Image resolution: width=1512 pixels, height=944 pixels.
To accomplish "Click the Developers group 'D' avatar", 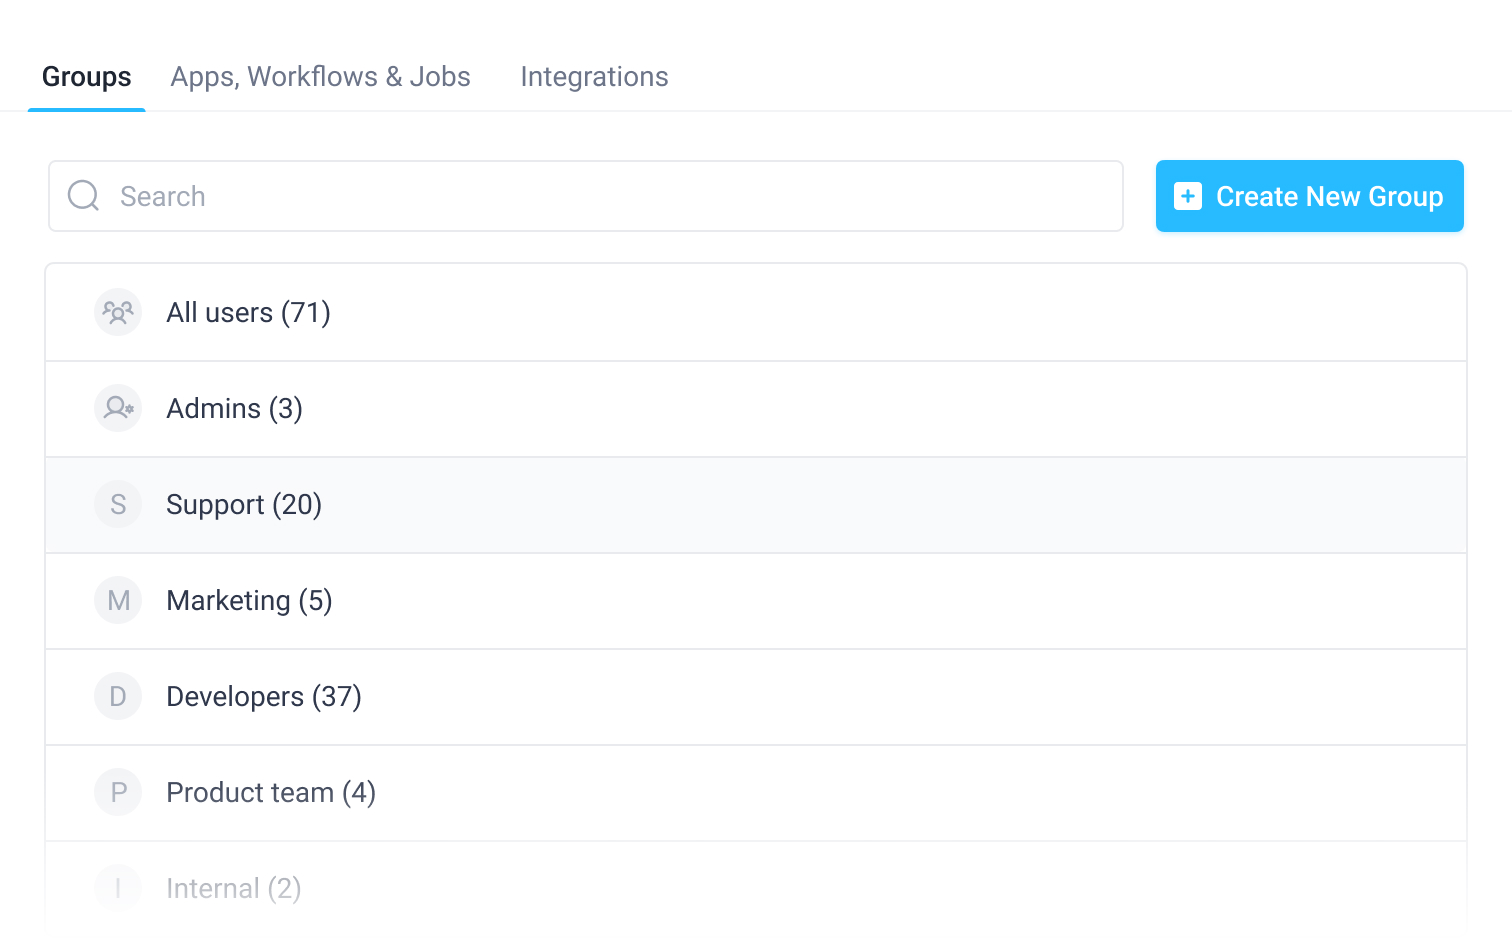I will pos(118,696).
